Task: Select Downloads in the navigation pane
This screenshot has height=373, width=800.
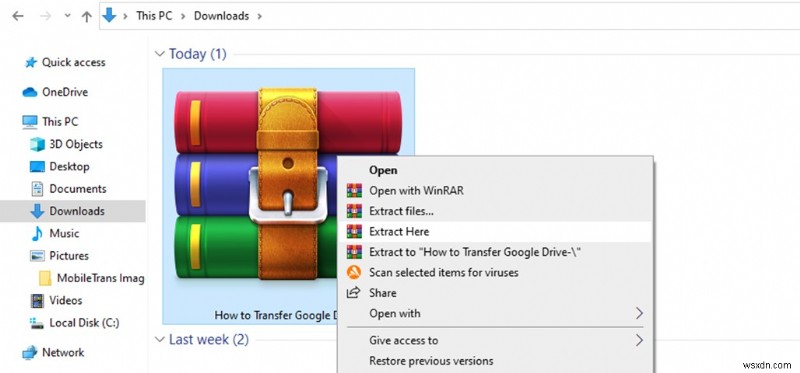Action: pyautogui.click(x=77, y=211)
